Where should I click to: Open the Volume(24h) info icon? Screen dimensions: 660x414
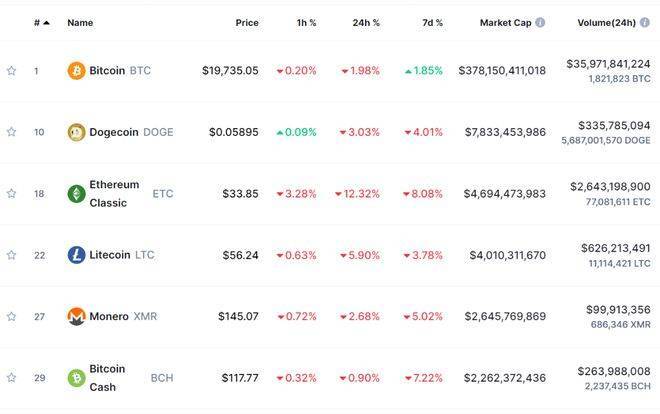tap(644, 22)
